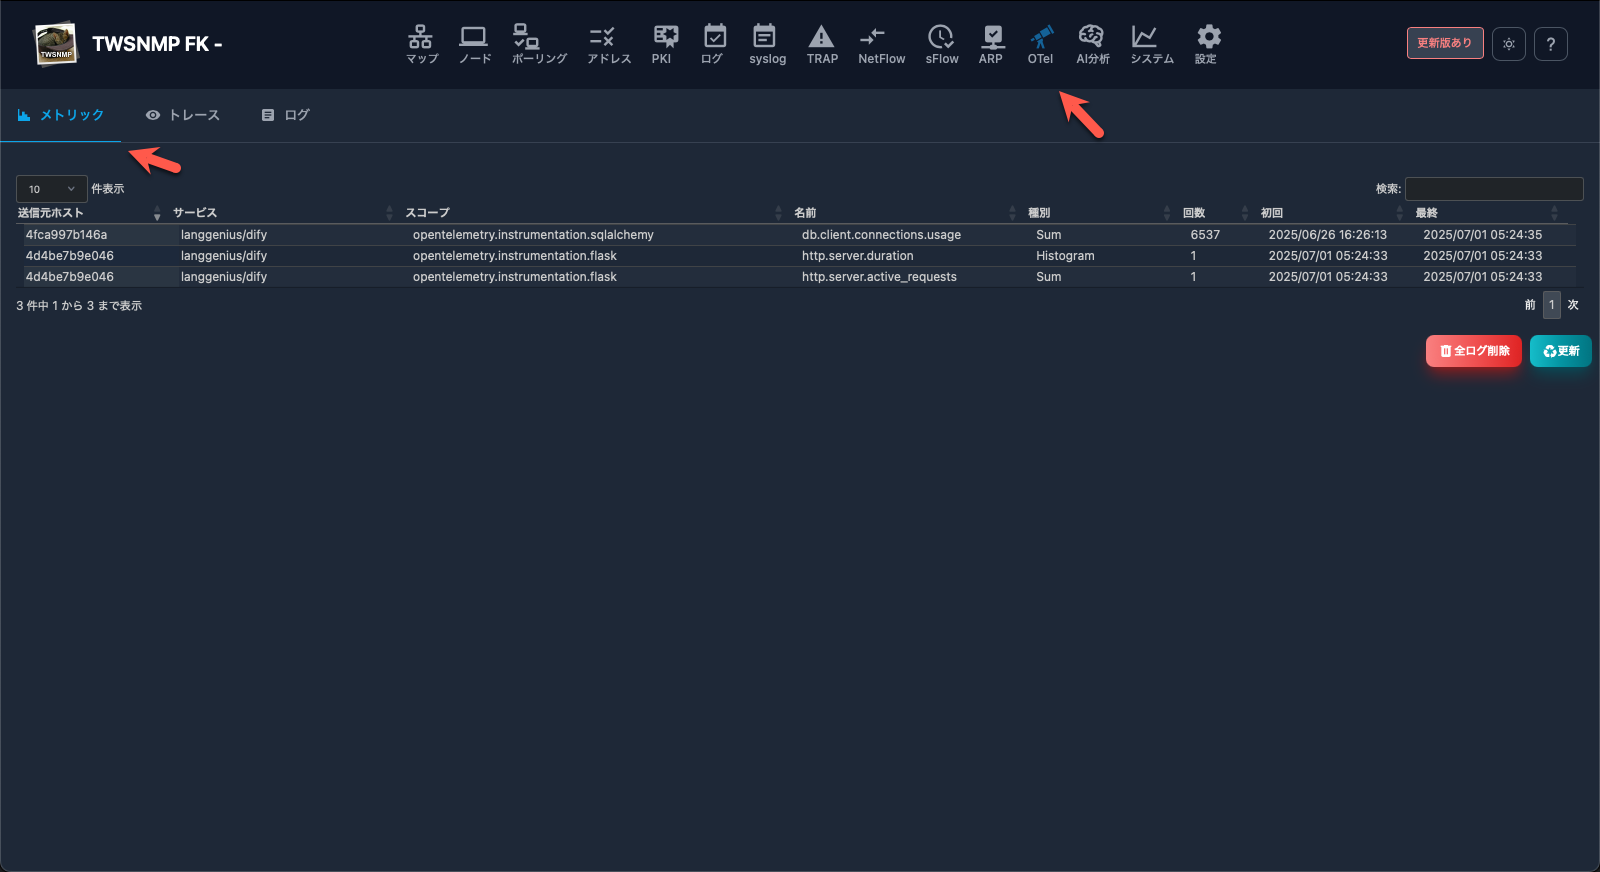Open the システム chart icon
This screenshot has height=872, width=1600.
coord(1151,44)
